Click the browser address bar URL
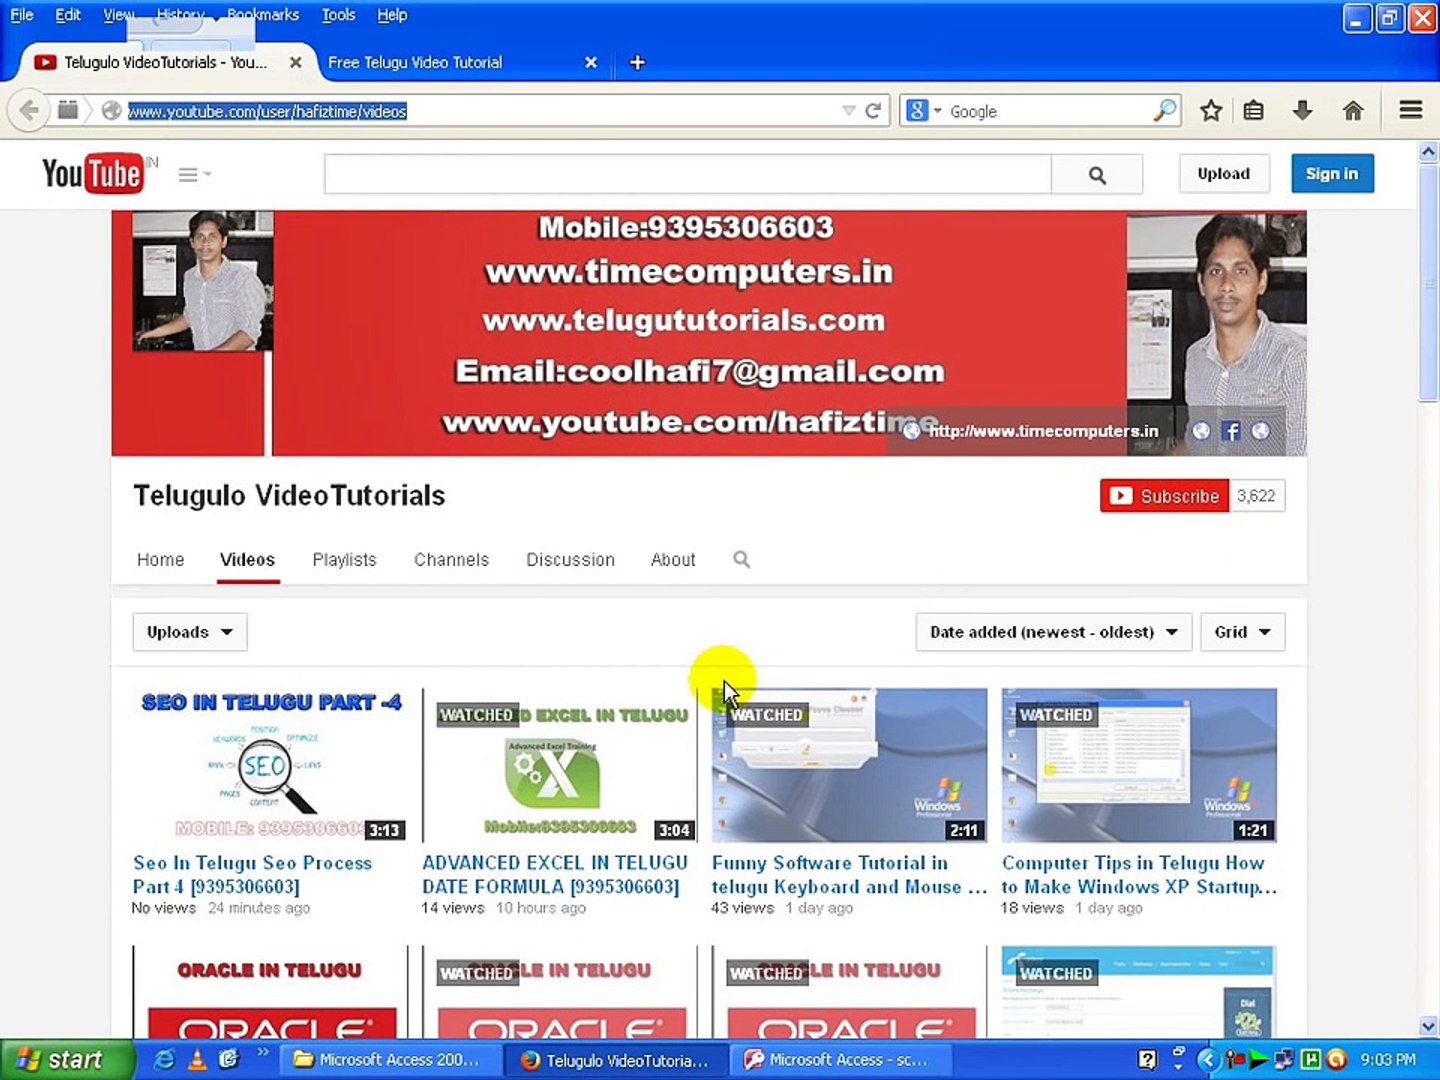This screenshot has width=1440, height=1080. pyautogui.click(x=267, y=111)
